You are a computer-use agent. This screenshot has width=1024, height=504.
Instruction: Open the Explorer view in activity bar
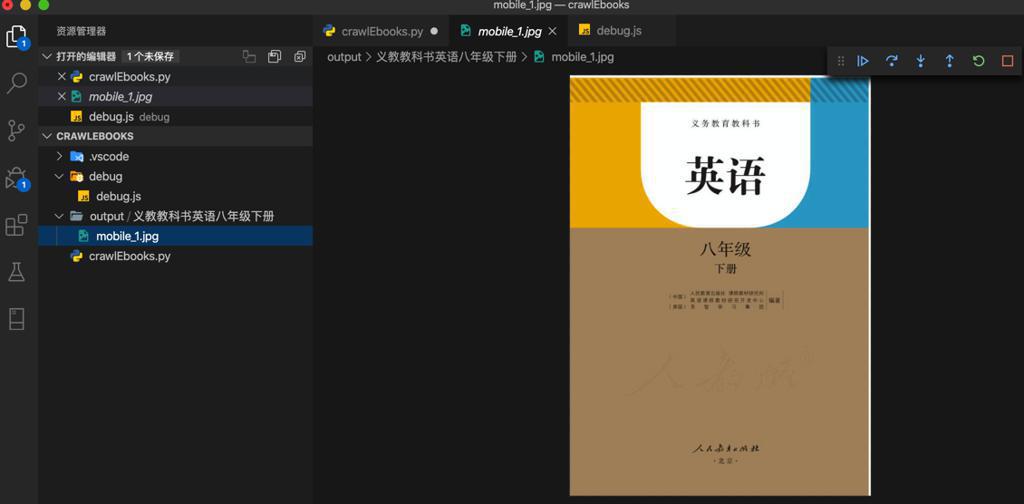pyautogui.click(x=17, y=37)
